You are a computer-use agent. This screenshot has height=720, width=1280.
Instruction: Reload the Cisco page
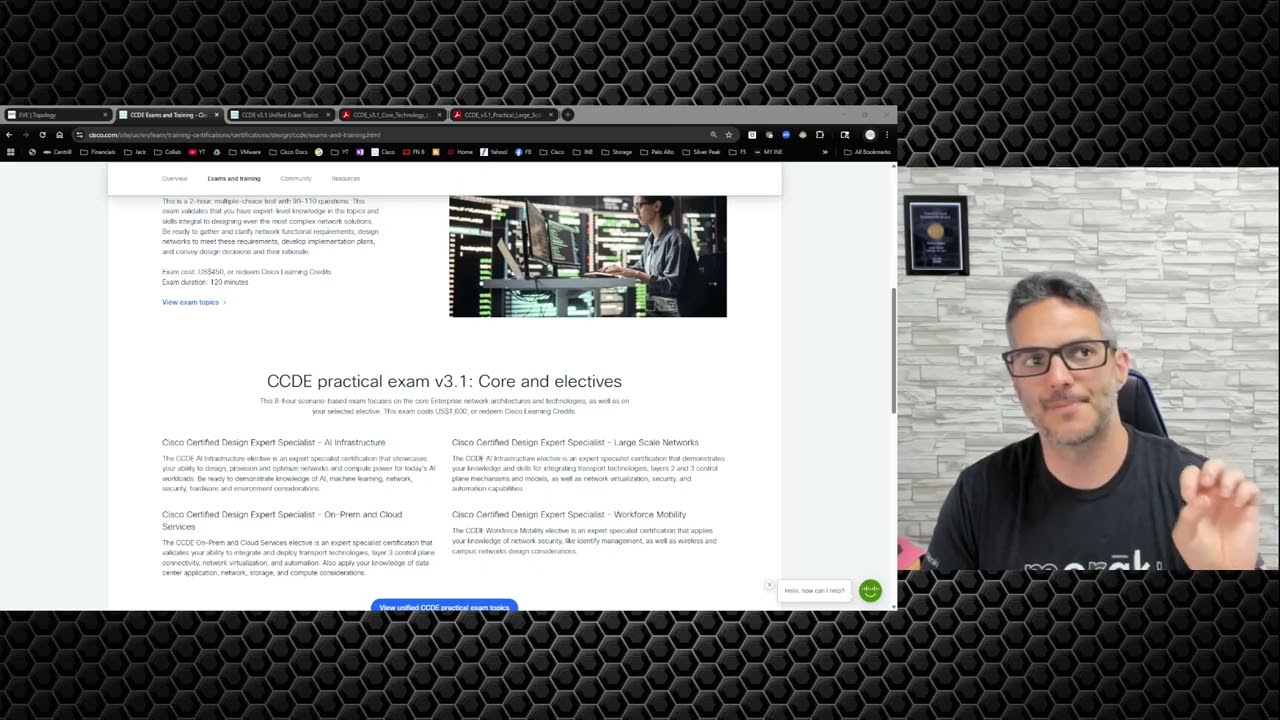42,135
